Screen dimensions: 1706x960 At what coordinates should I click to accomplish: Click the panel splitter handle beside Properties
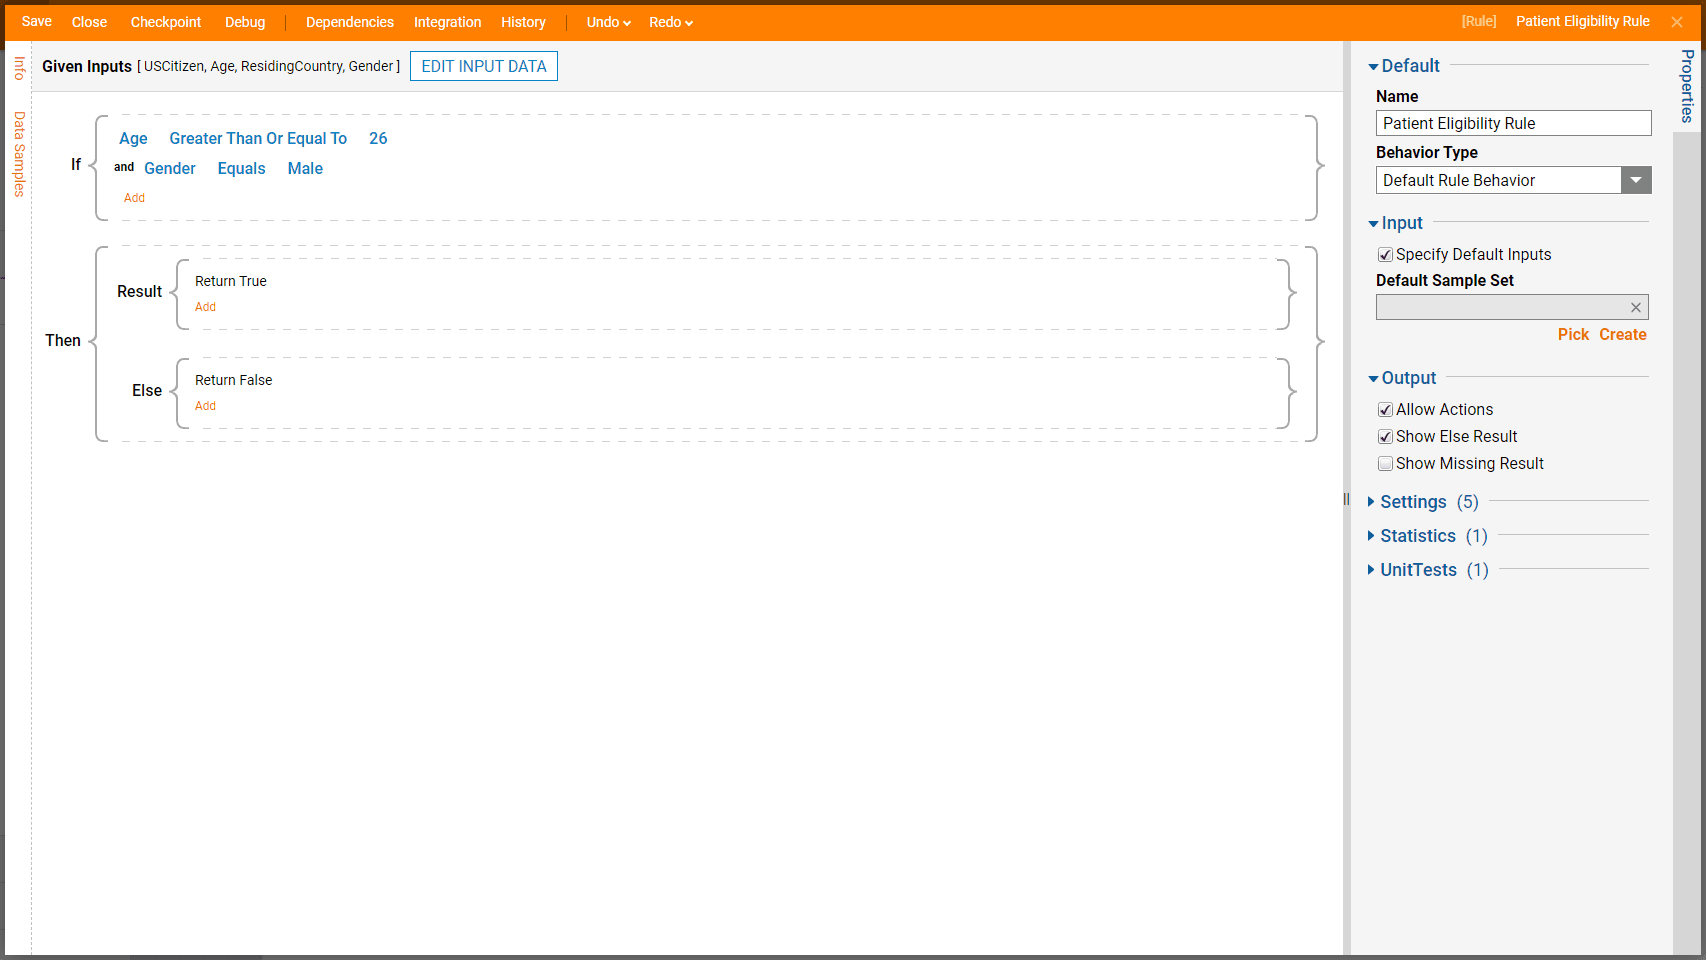pos(1346,500)
